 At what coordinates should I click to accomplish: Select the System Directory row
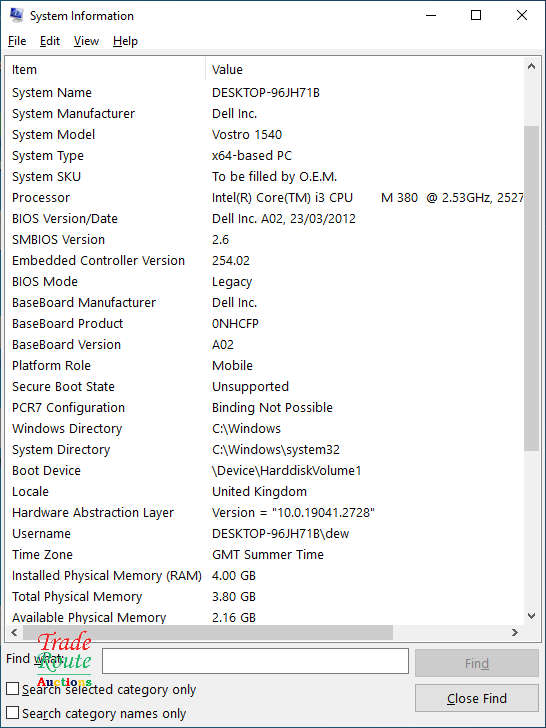(x=265, y=449)
